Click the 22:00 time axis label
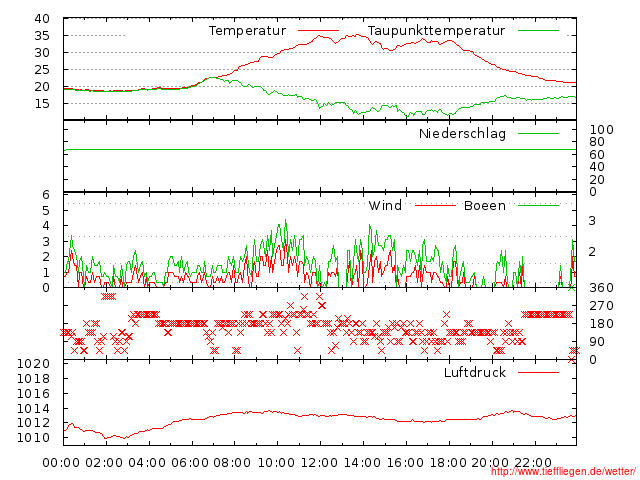Viewport: 640px width, 480px height. tap(533, 463)
